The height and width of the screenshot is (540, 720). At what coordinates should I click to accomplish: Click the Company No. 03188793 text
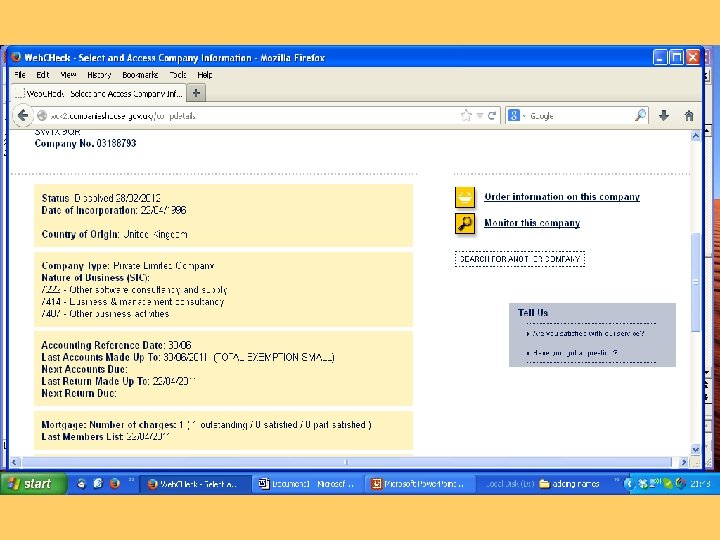[85, 143]
